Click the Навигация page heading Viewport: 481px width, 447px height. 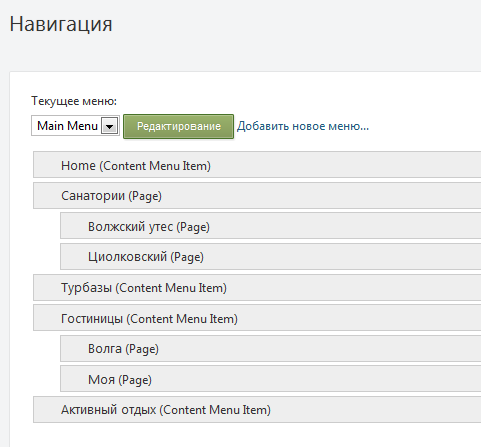coord(61,25)
